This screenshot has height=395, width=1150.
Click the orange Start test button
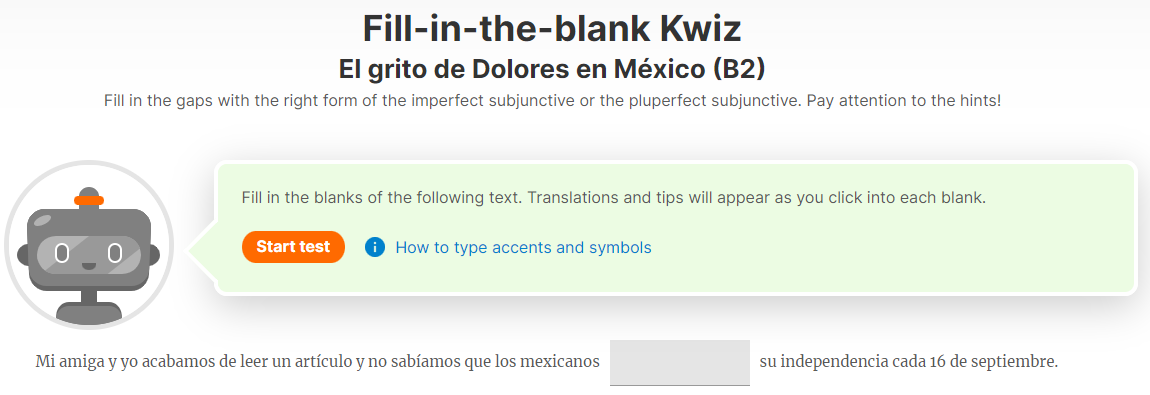[x=293, y=247]
